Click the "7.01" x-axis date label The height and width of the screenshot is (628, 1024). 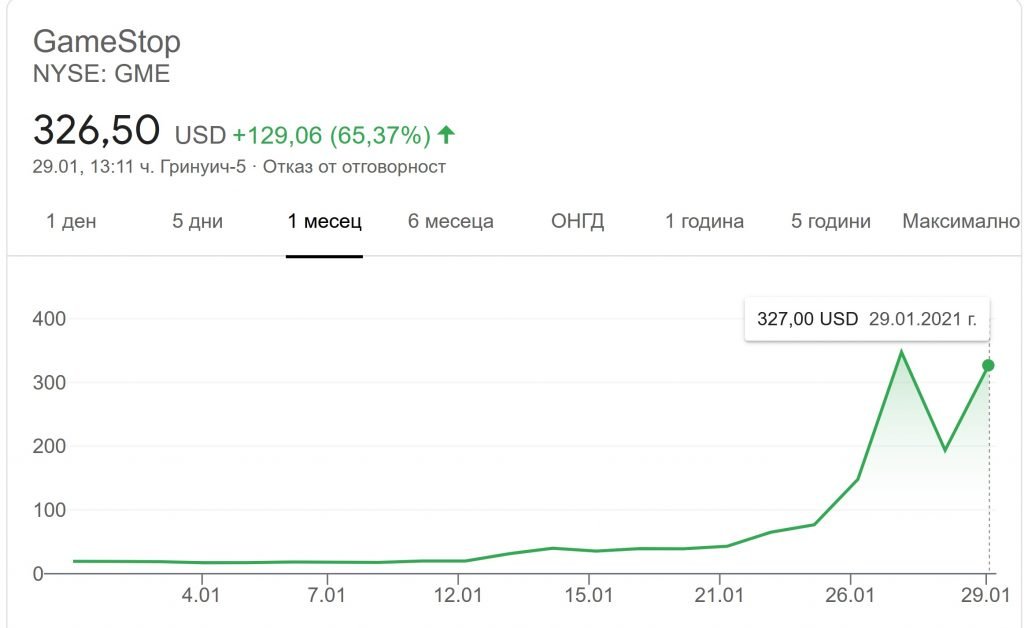click(326, 595)
